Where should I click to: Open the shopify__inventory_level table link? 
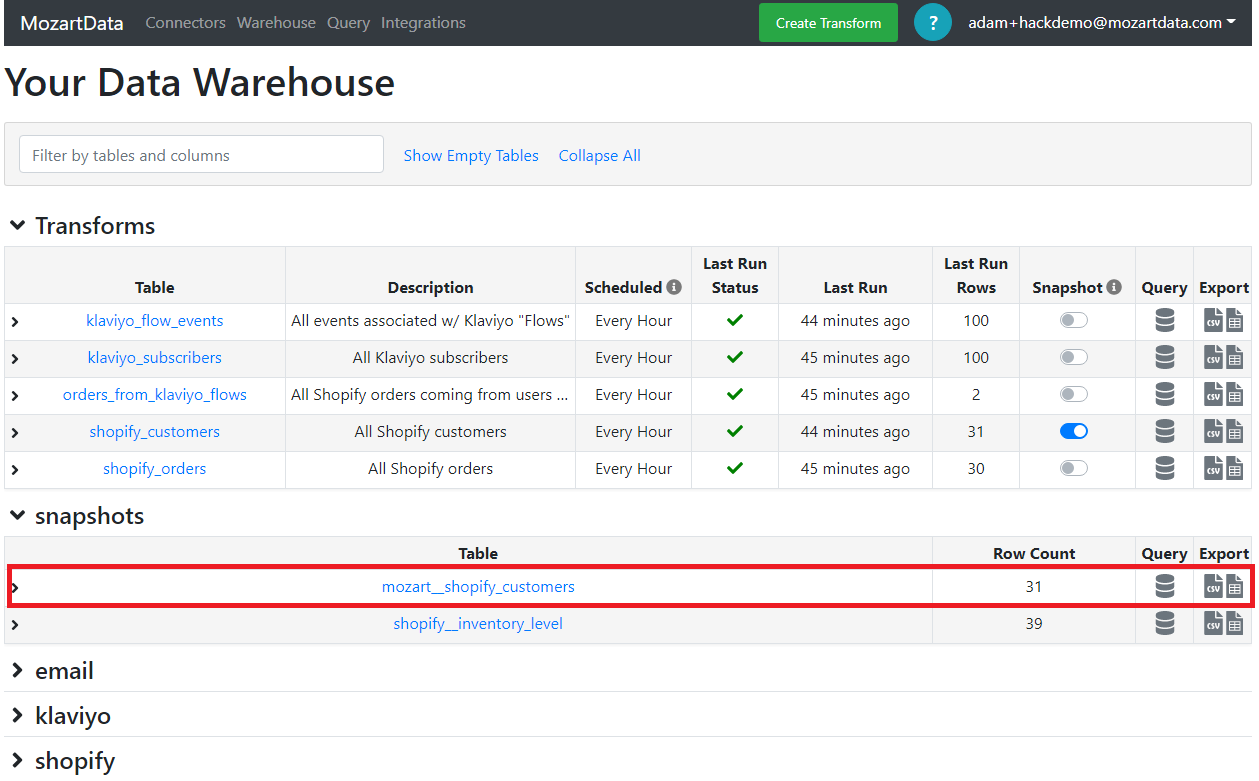[478, 624]
